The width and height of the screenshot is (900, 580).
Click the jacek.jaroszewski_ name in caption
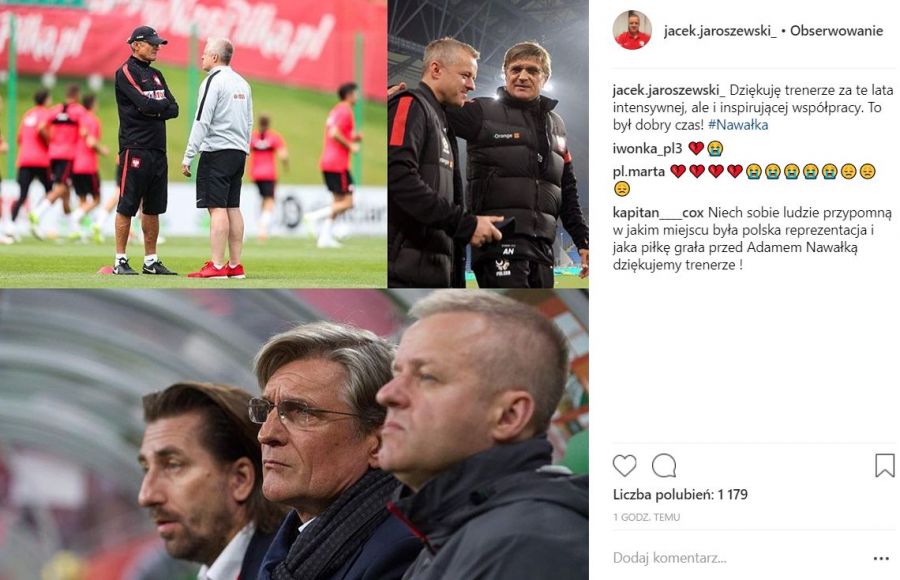(669, 90)
